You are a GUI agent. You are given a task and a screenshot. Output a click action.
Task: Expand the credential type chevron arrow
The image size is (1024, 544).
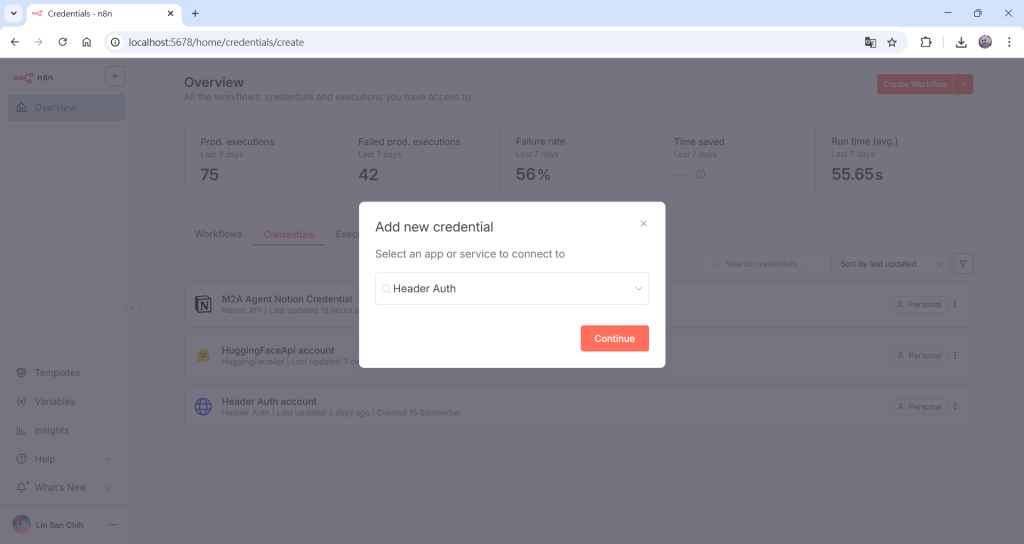[638, 289]
